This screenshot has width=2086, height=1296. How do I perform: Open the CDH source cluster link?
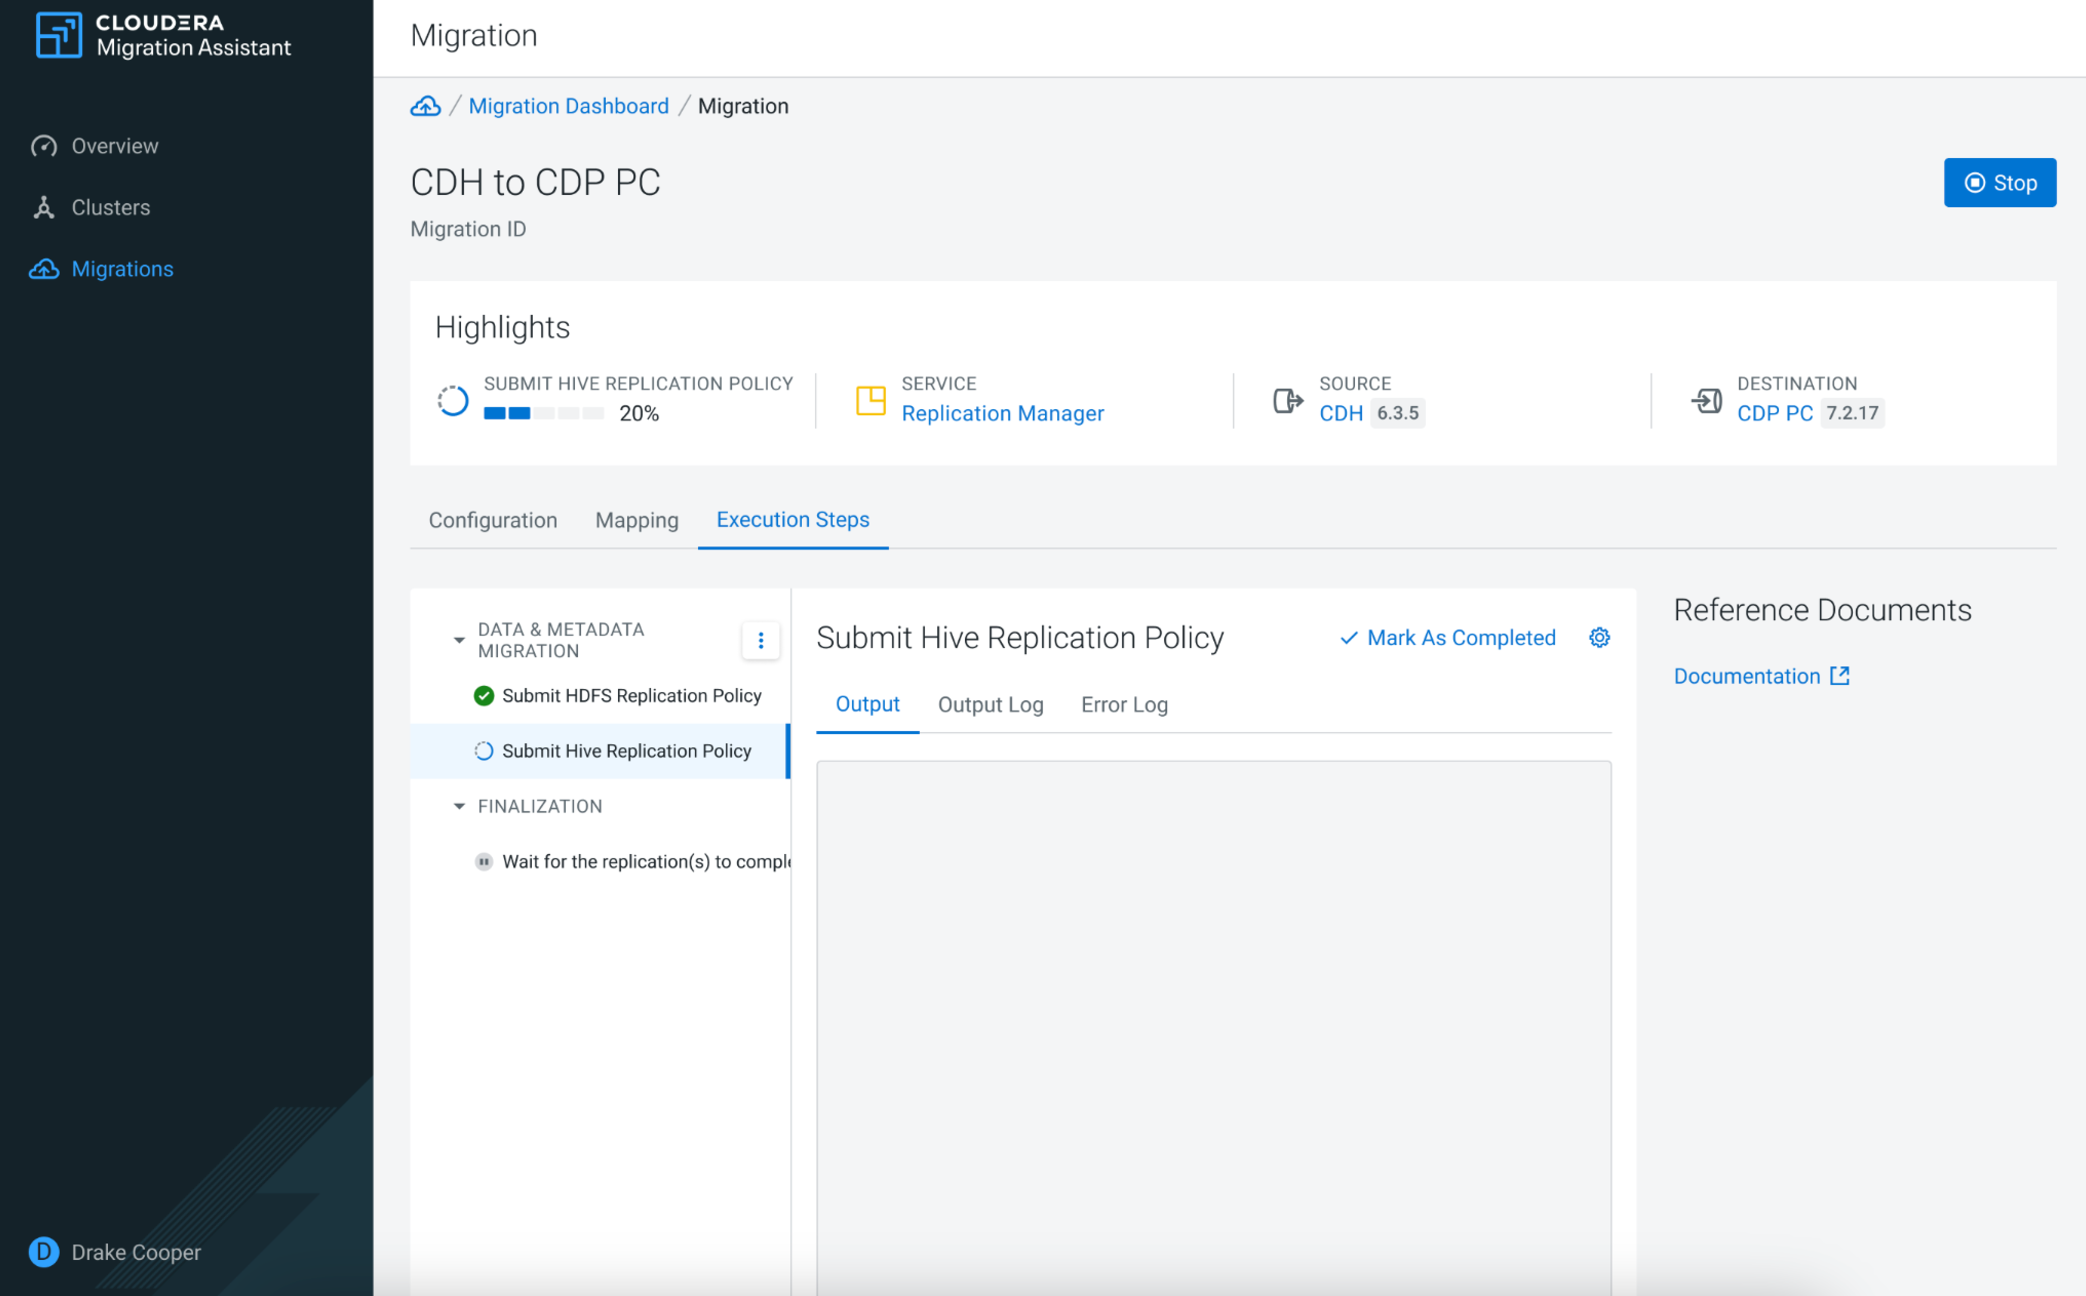tap(1340, 413)
